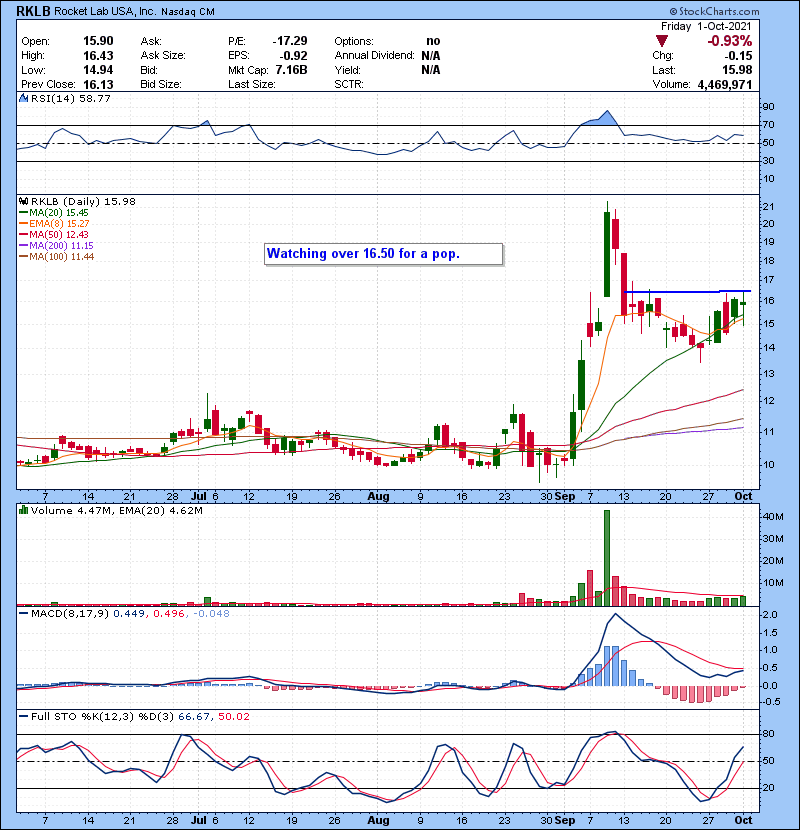Click the Options value 'no'
Viewport: 800px width, 830px height.
[x=433, y=41]
